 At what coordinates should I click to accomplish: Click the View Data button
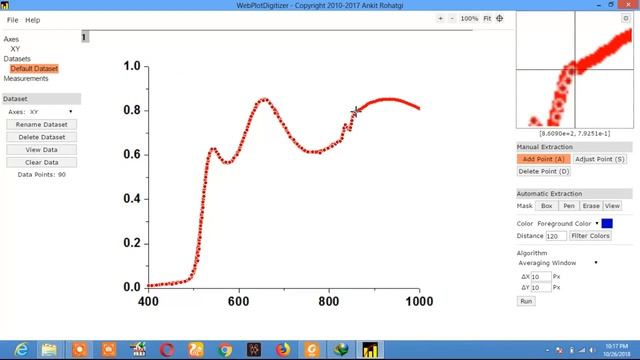42,150
